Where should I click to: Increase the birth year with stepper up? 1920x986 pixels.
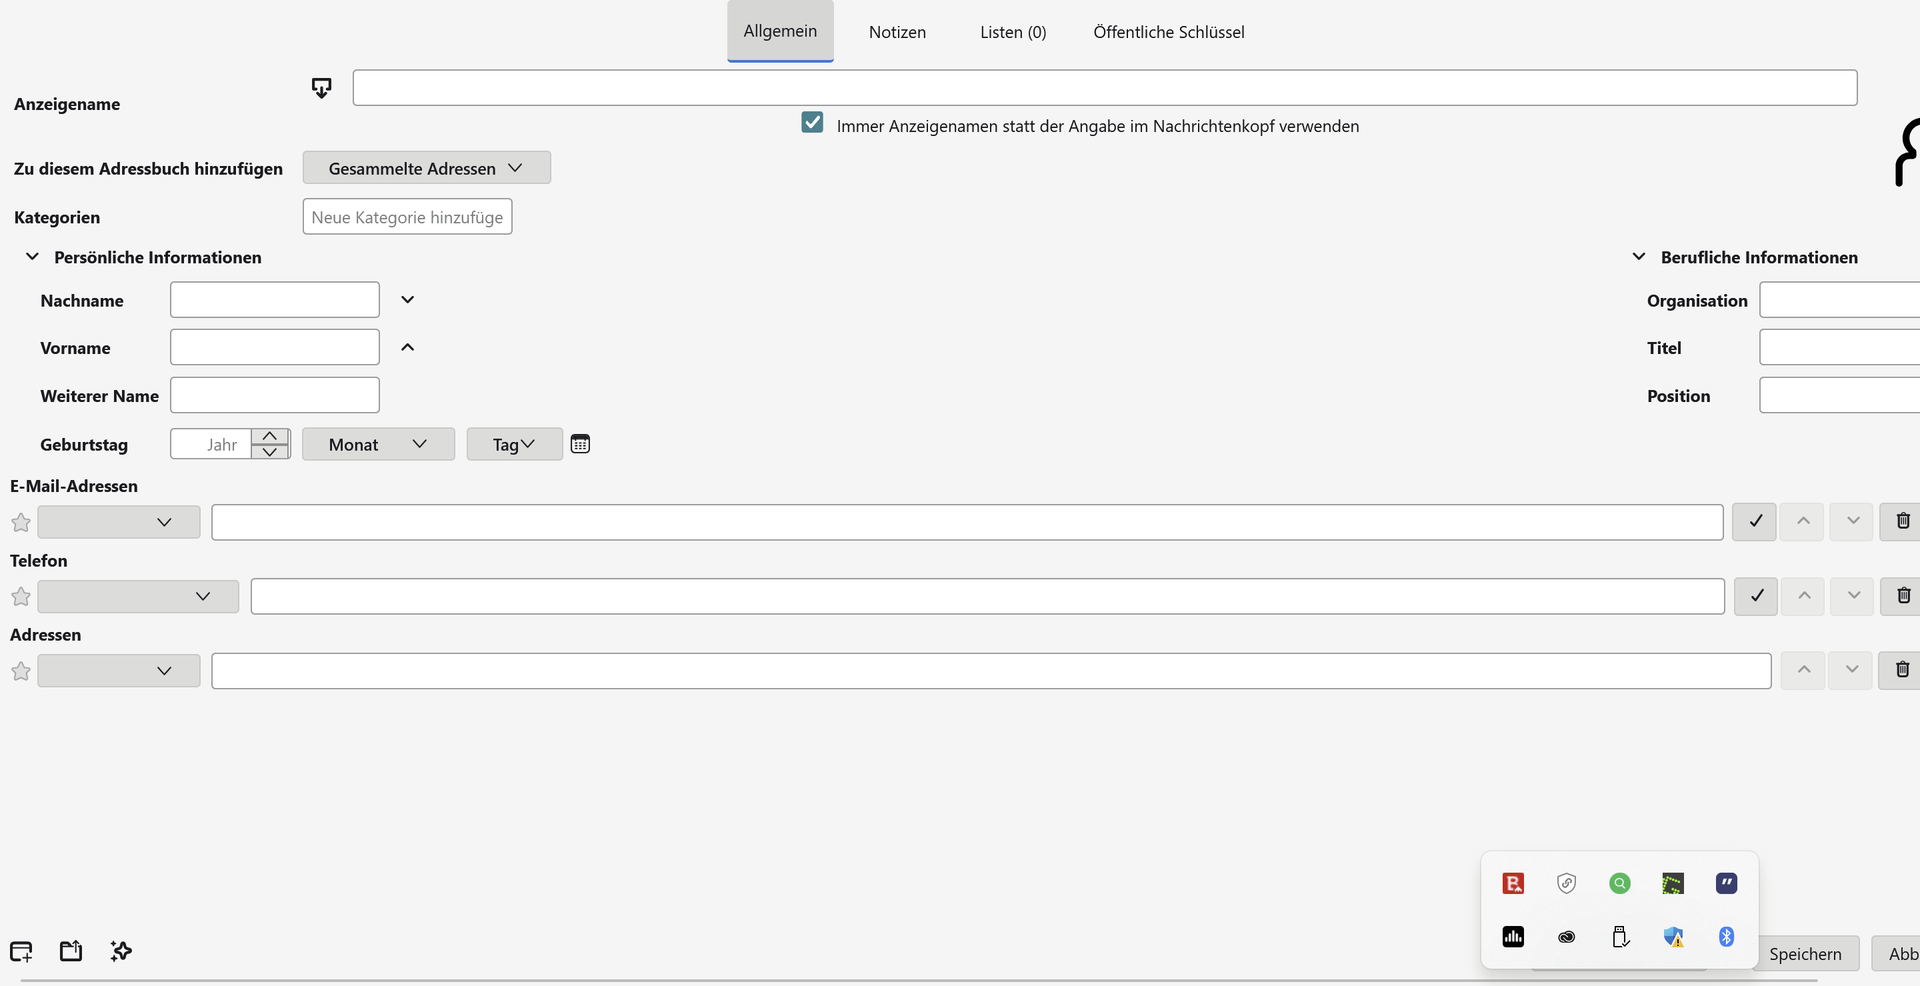pos(270,437)
